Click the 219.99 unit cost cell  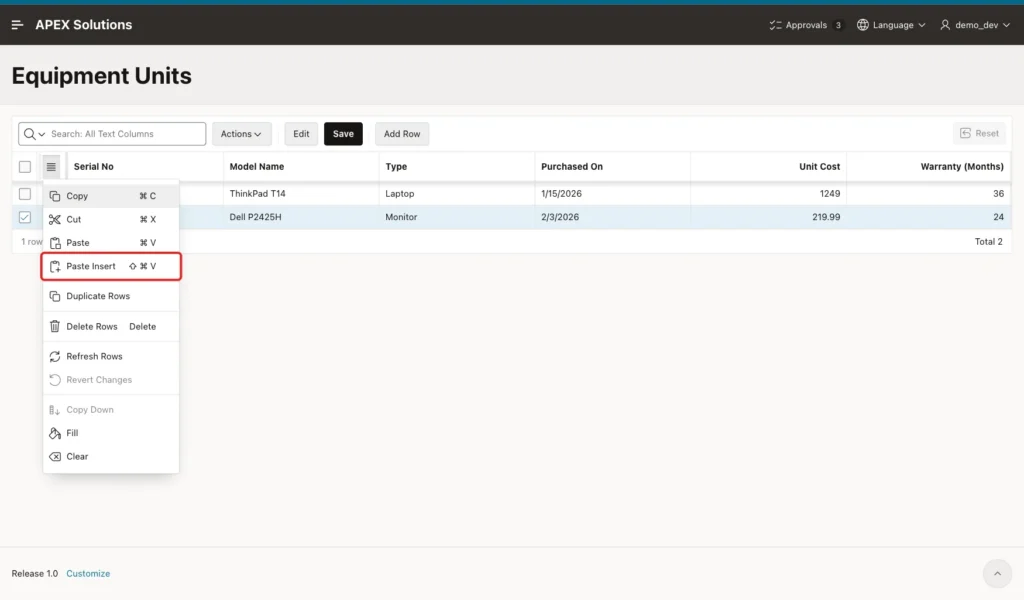click(769, 217)
